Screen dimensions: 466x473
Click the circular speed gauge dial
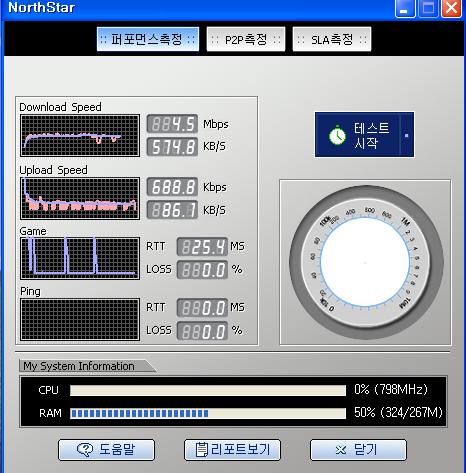pyautogui.click(x=366, y=263)
